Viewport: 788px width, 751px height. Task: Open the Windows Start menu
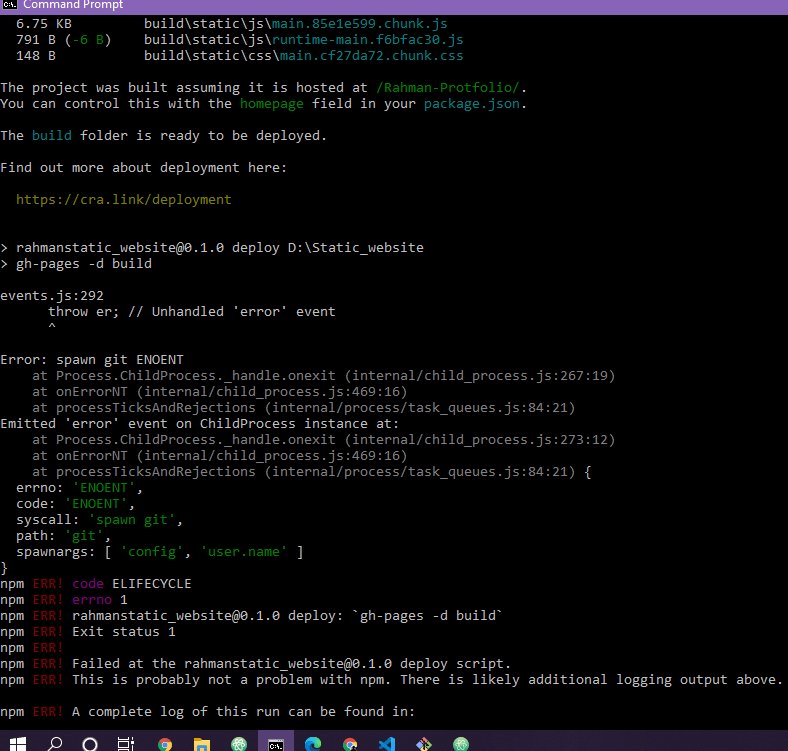point(18,744)
